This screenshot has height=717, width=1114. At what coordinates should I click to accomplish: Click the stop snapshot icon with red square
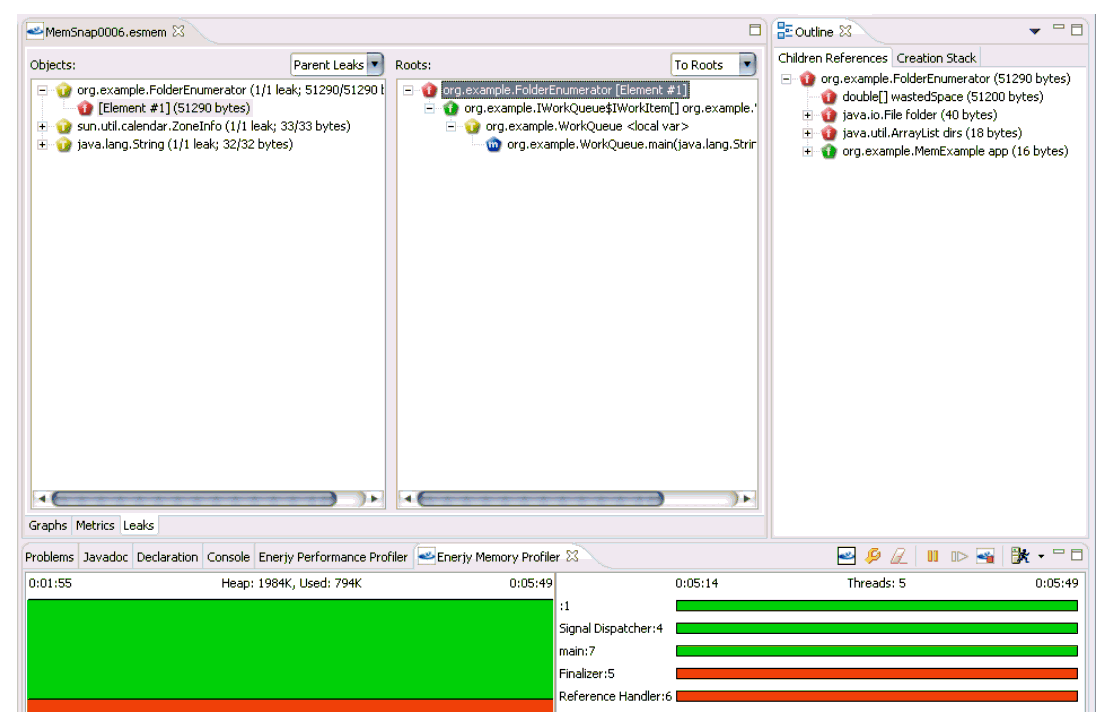(985, 557)
